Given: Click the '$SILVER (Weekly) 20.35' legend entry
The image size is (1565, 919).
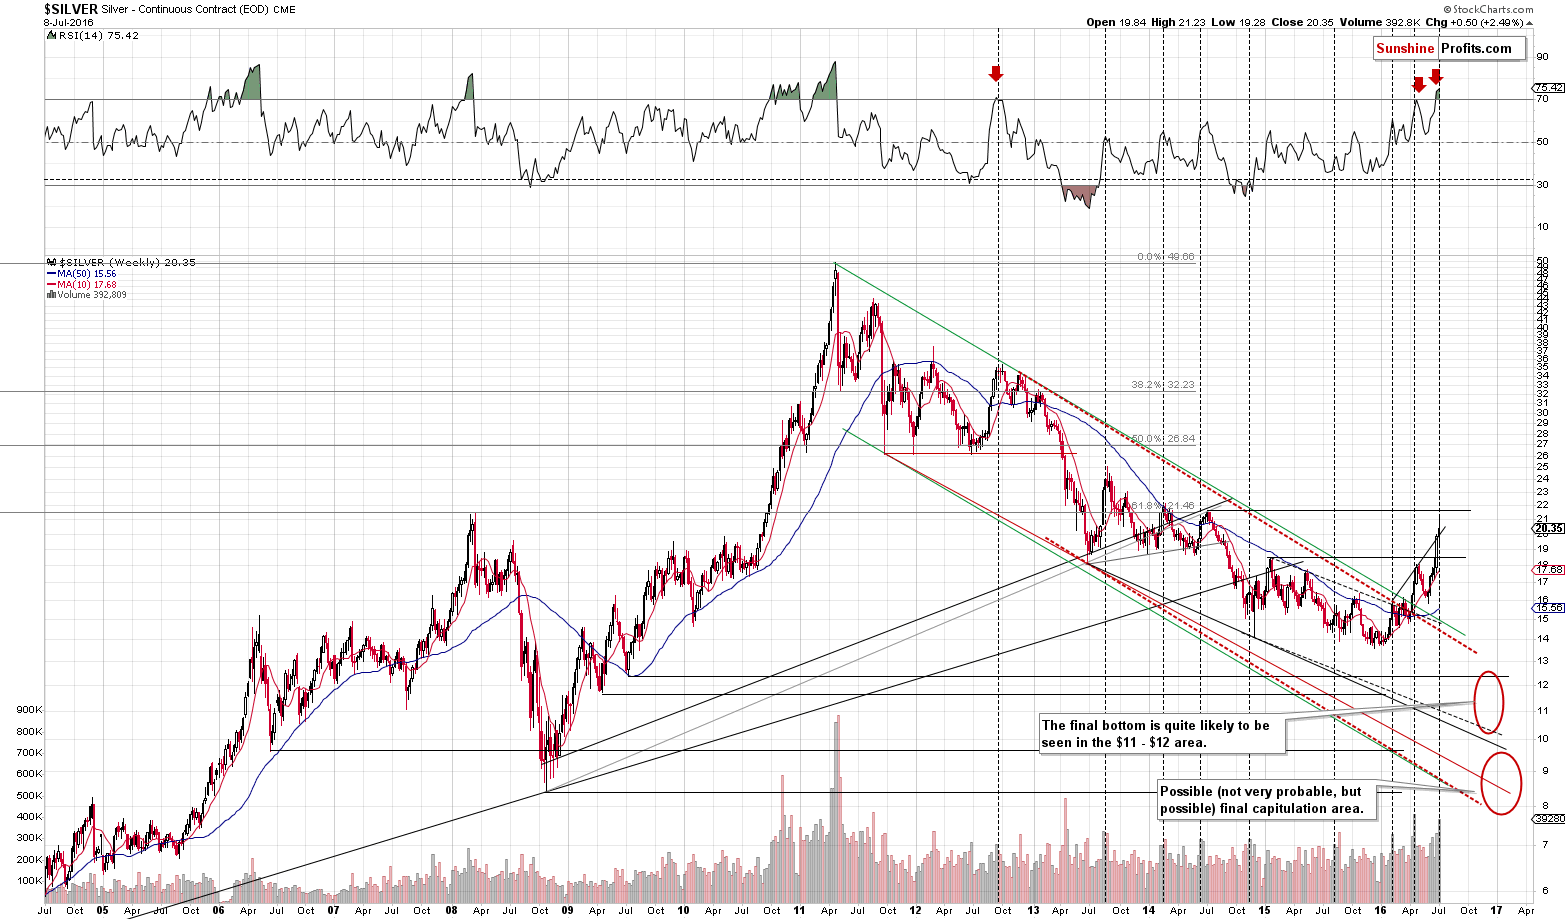Looking at the screenshot, I should (121, 263).
